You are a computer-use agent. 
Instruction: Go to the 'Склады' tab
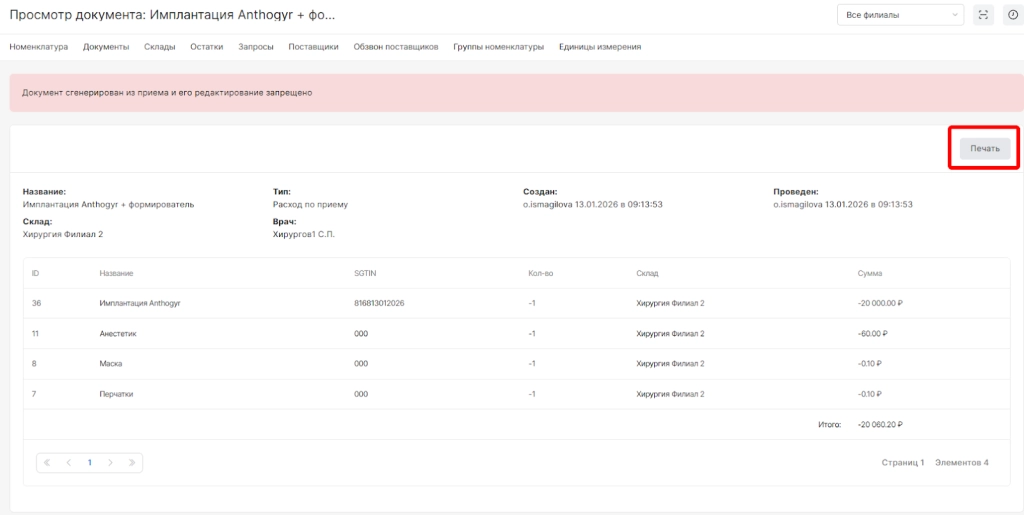[x=159, y=47]
